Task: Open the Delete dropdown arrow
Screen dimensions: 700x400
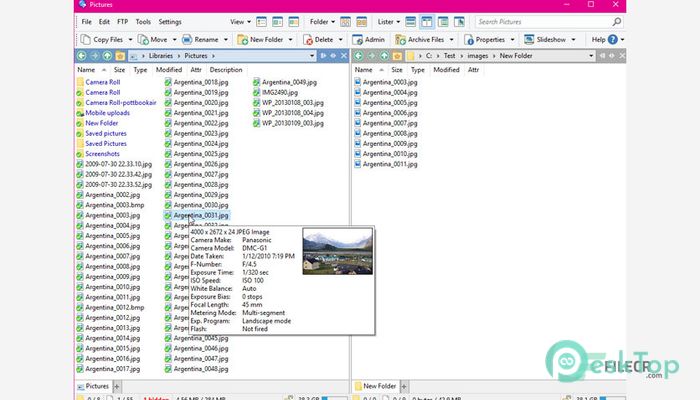Action: click(341, 39)
